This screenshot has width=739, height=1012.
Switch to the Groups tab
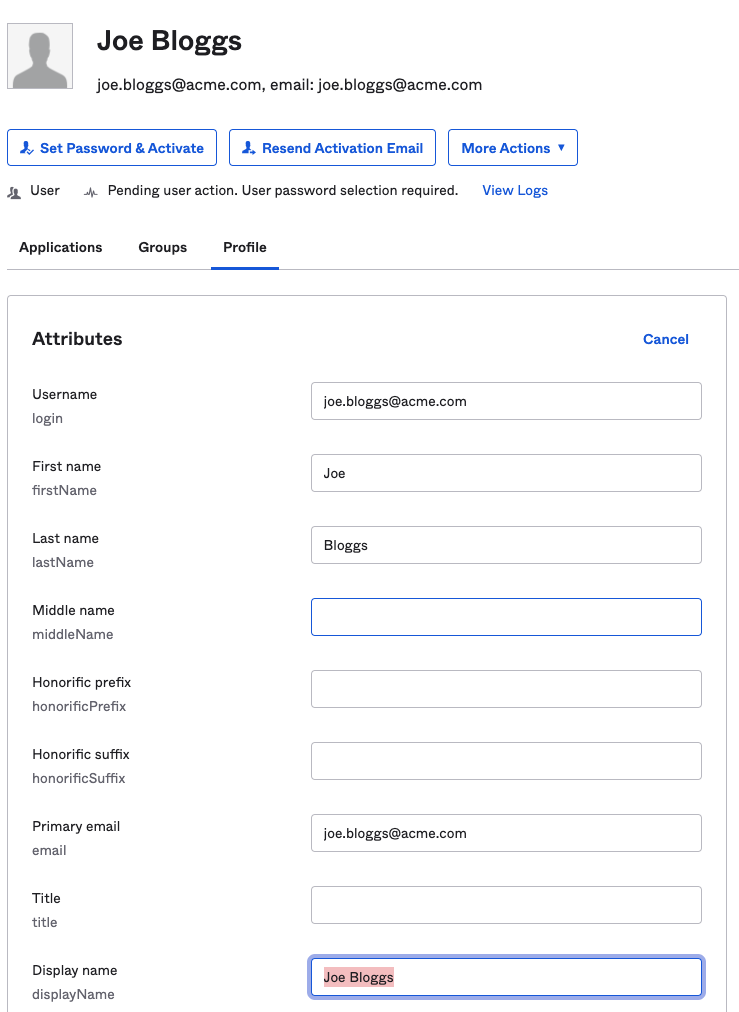(163, 247)
